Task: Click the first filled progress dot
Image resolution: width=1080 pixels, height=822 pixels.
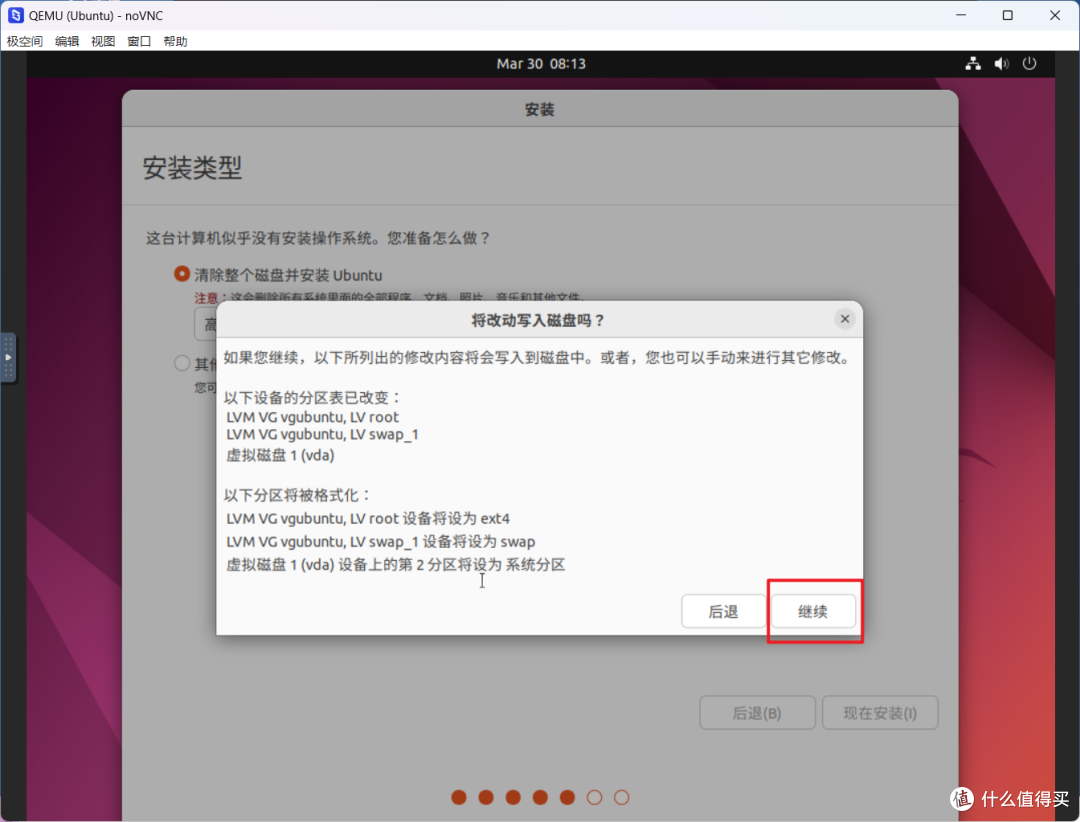Action: [459, 797]
